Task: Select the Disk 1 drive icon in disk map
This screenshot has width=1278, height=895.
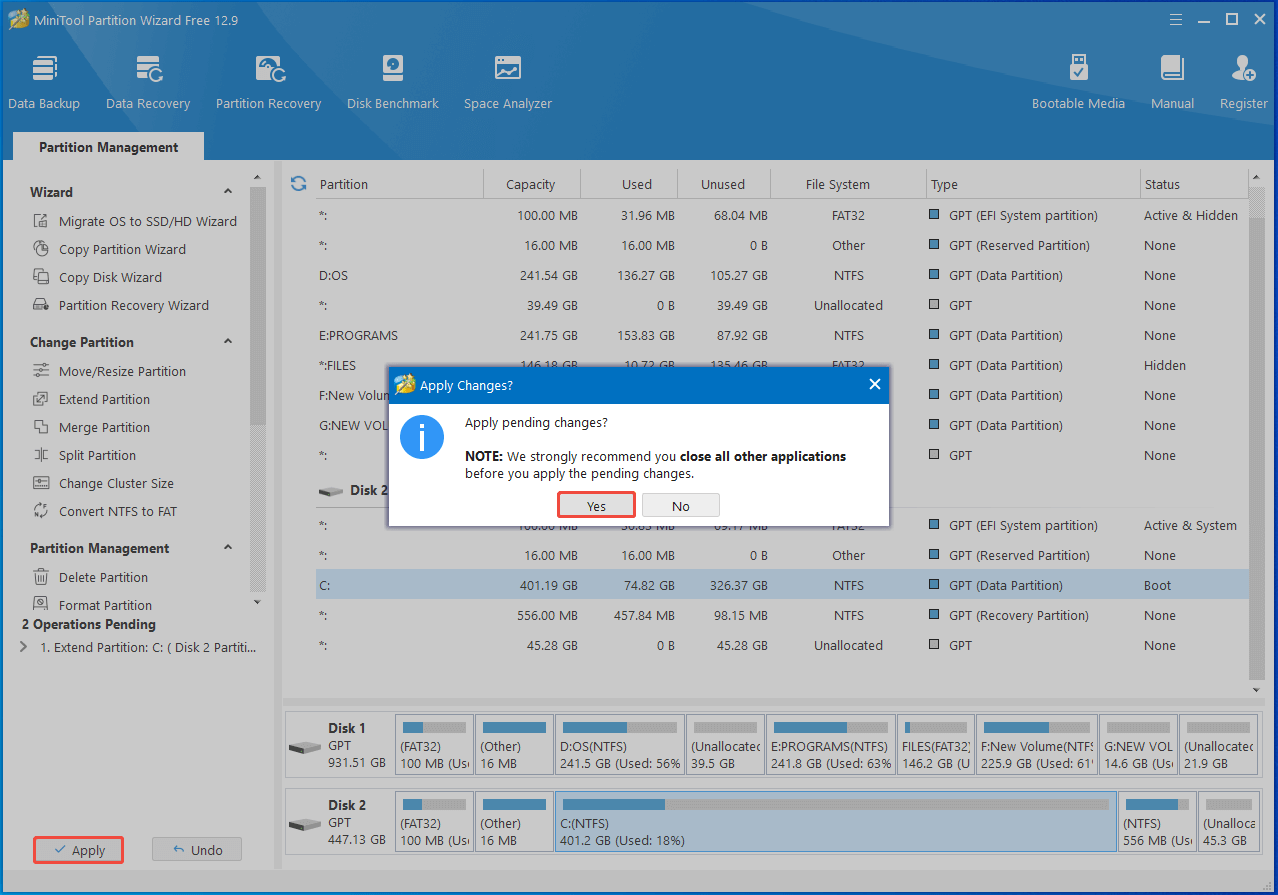Action: [304, 747]
